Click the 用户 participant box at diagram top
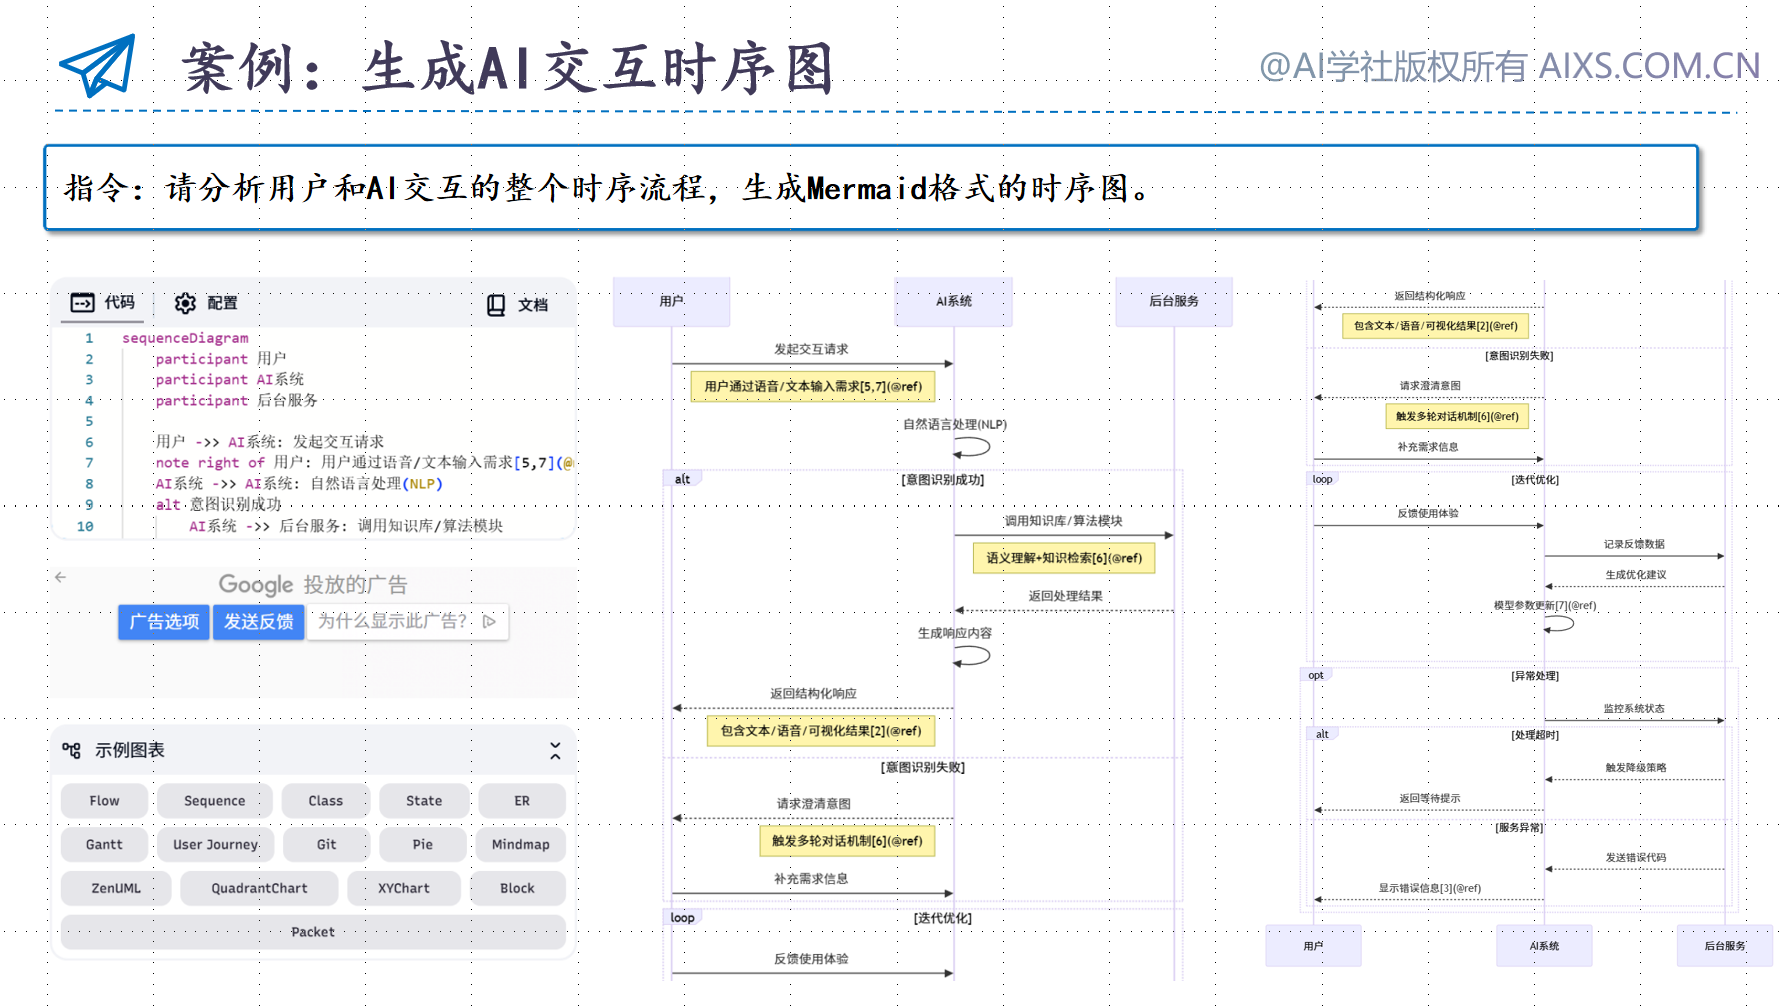 coord(671,302)
